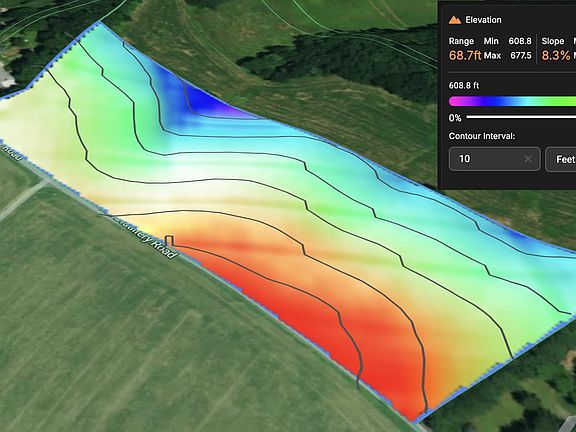This screenshot has height=432, width=576.
Task: Click the overlay opacity slider track near 0%
Action: (x=521, y=118)
